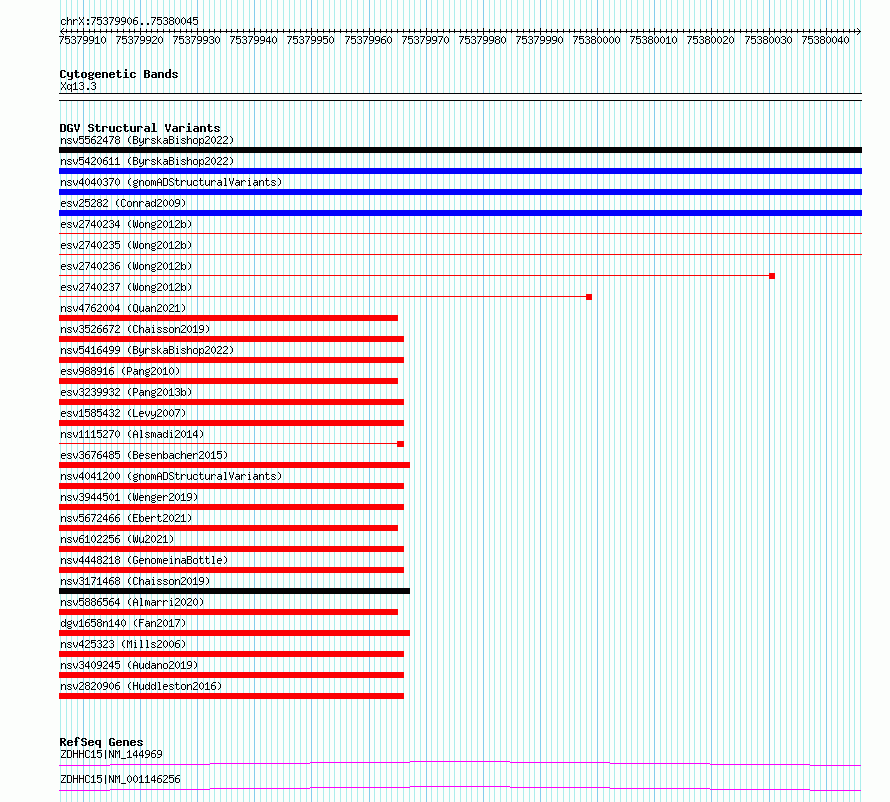Click esv3676485 (Besenbacher2015) label
This screenshot has height=802, width=890.
coord(144,455)
